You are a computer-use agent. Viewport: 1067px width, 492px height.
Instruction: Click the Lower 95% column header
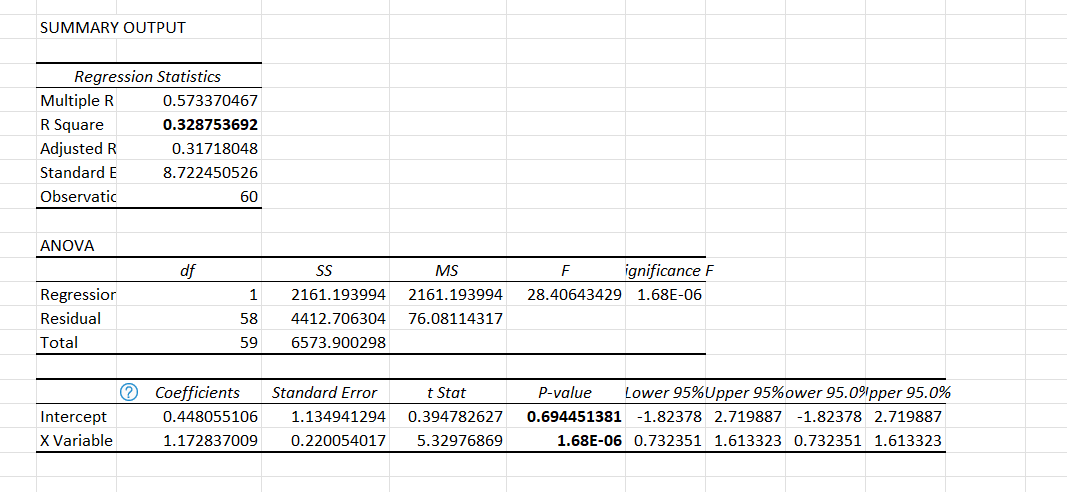pos(664,393)
